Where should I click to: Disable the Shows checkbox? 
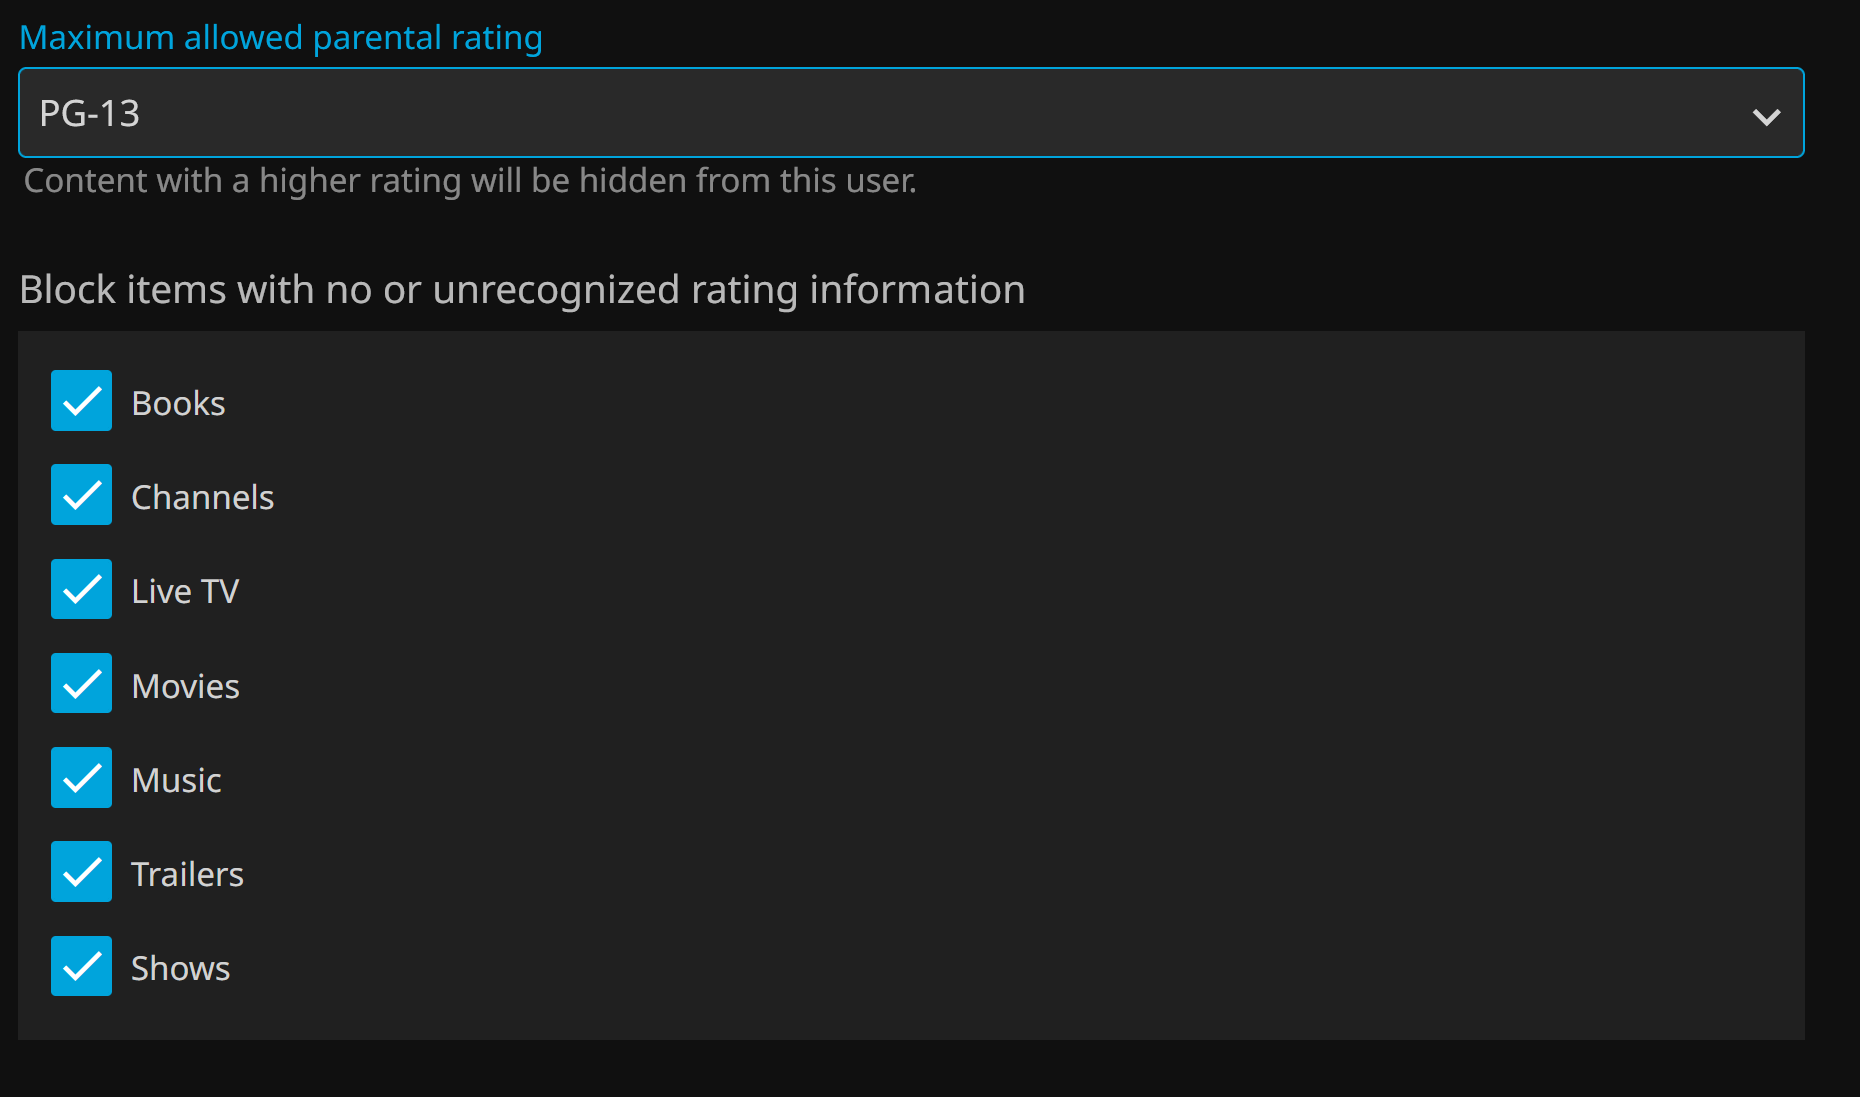pyautogui.click(x=81, y=966)
